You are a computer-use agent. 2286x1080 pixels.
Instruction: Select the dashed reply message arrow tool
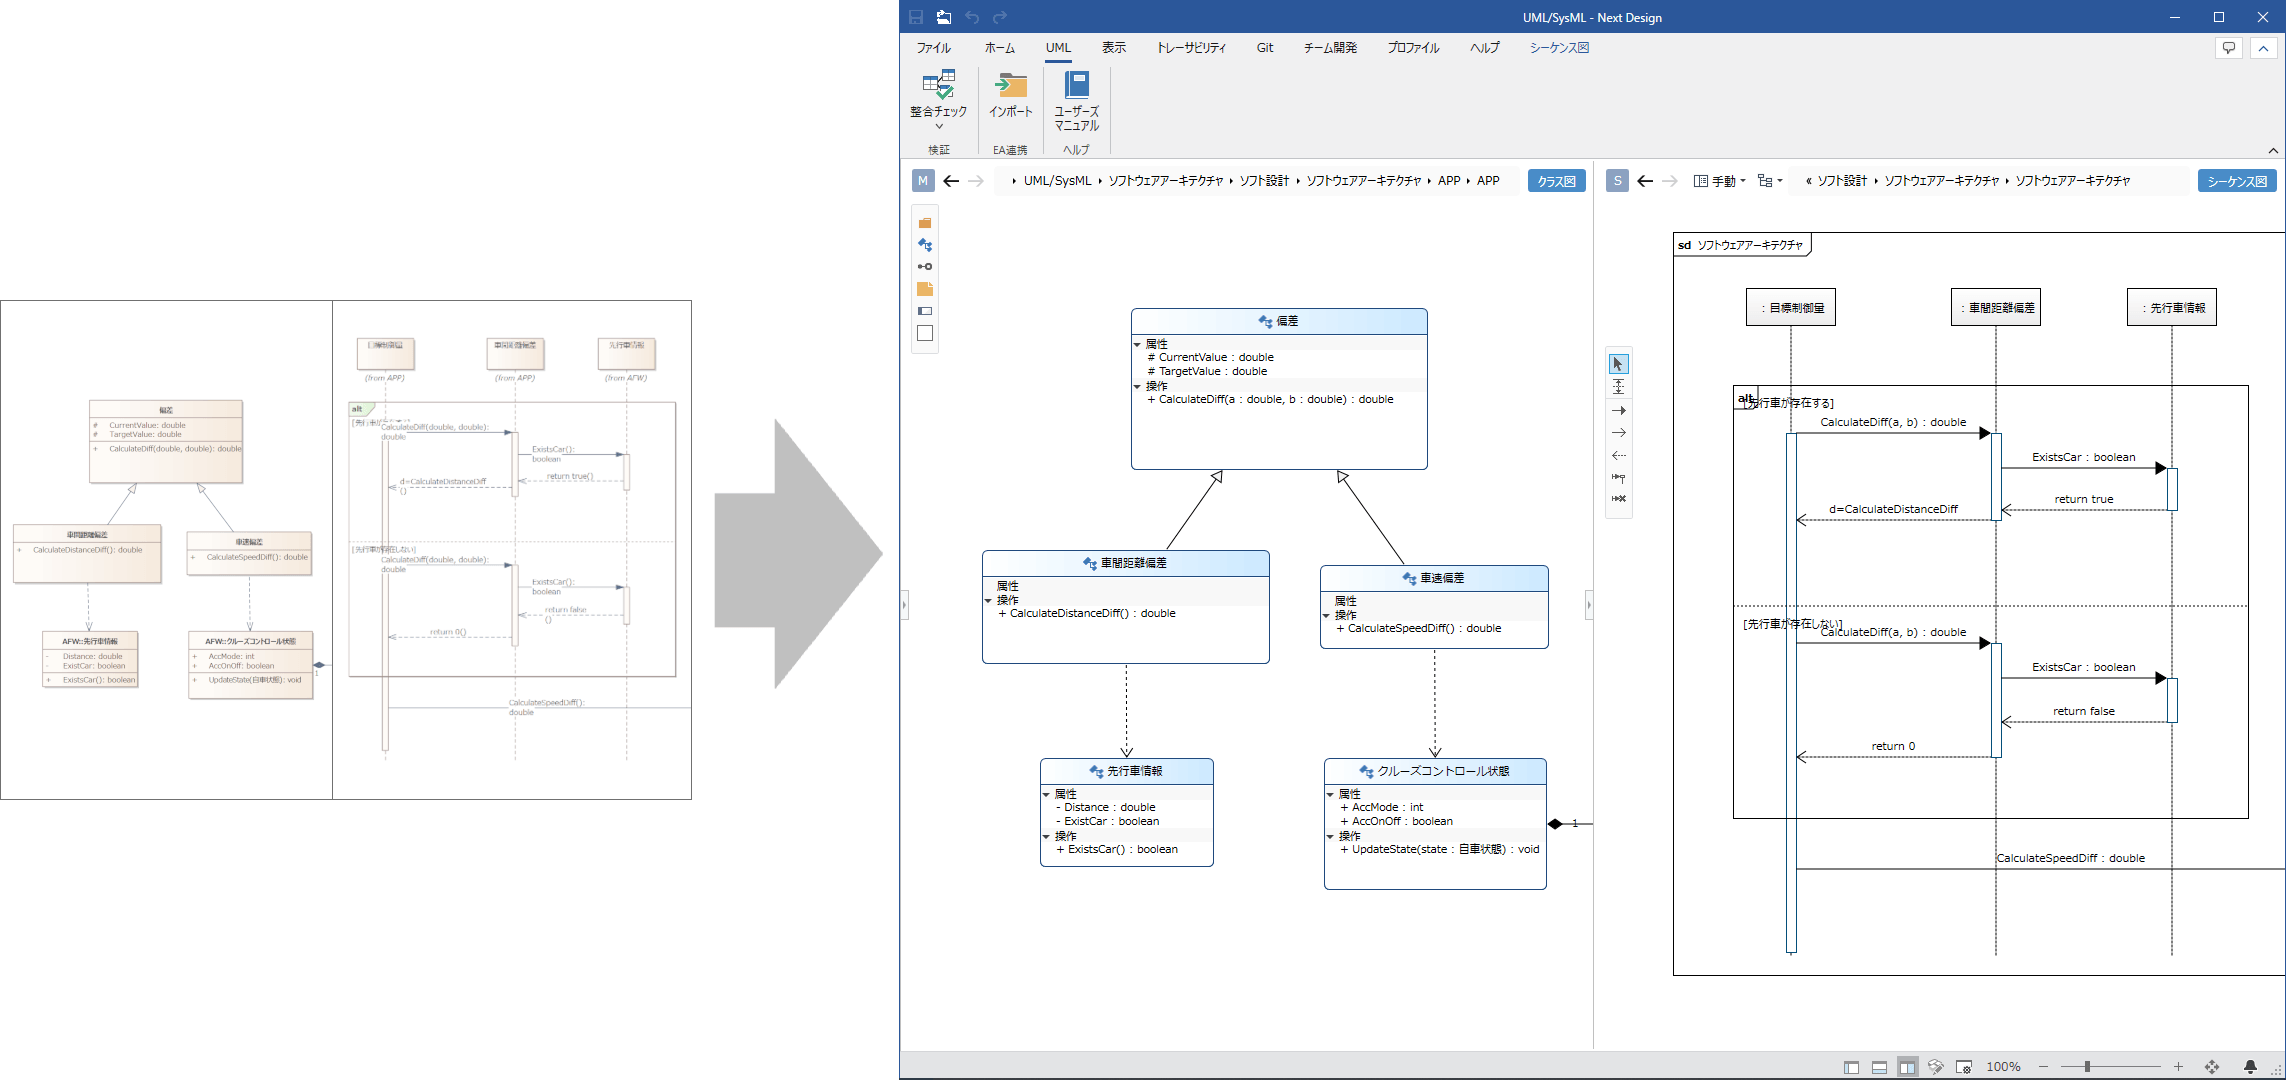click(1618, 455)
